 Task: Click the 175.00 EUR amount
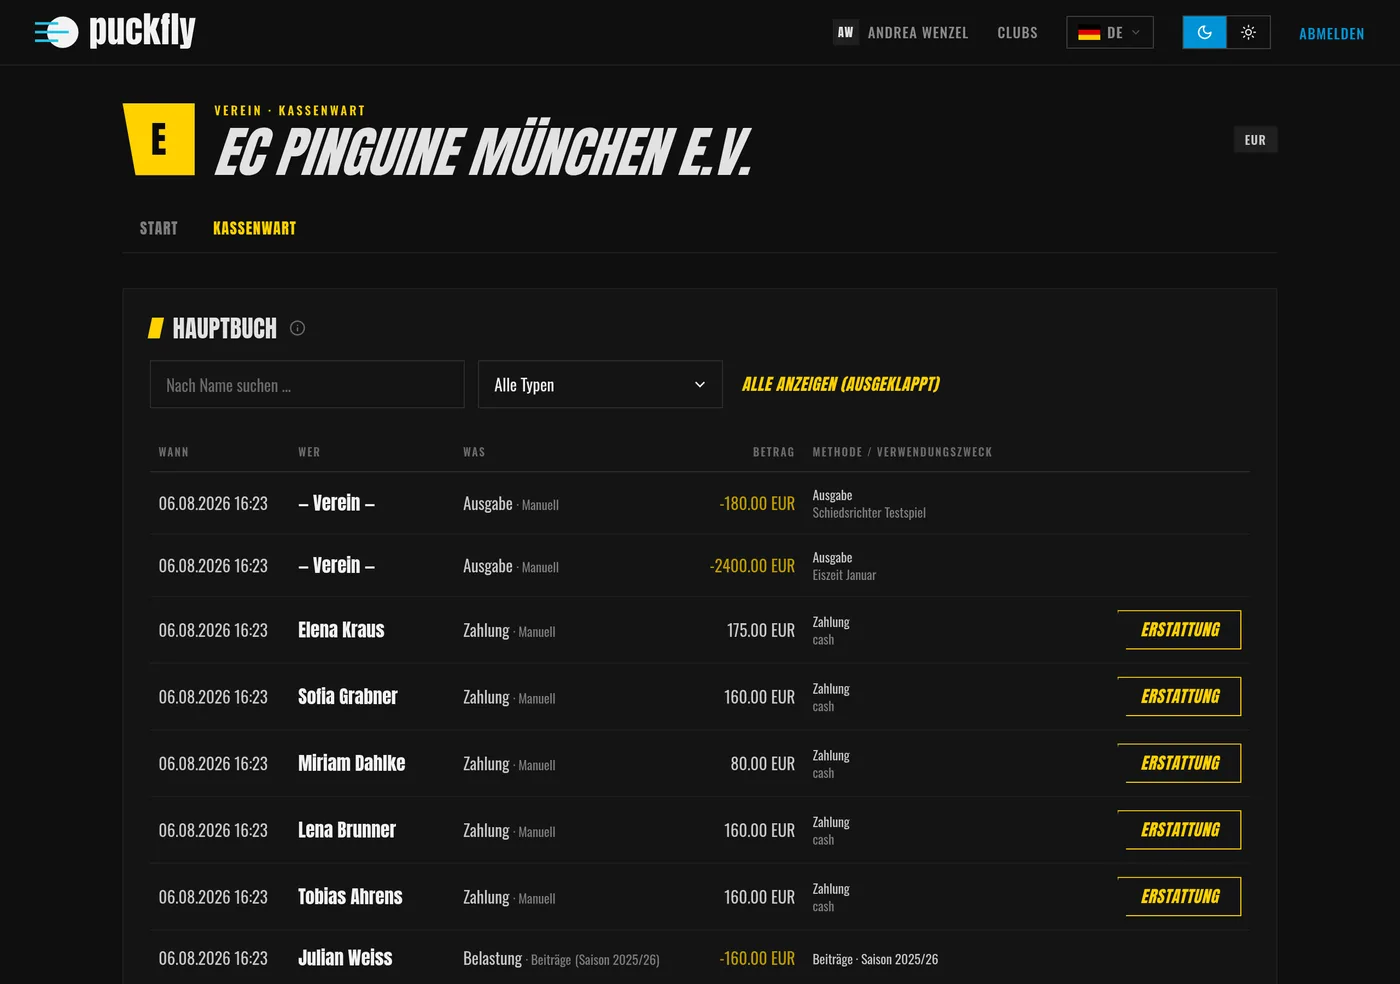pos(761,630)
